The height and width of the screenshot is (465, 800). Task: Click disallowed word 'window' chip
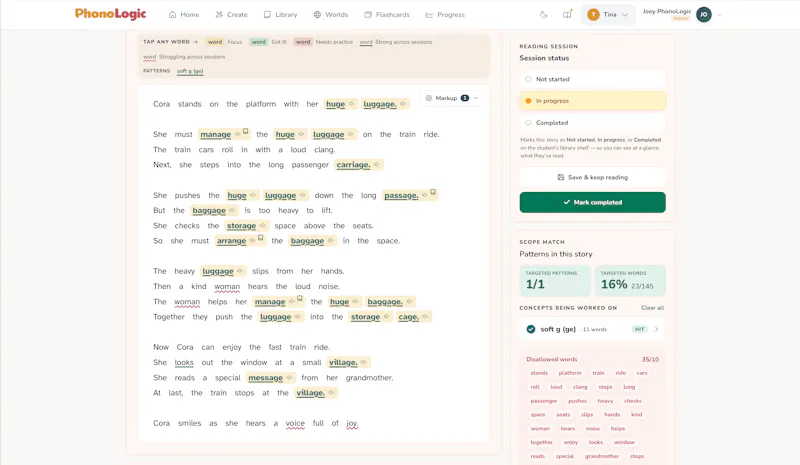[624, 443]
